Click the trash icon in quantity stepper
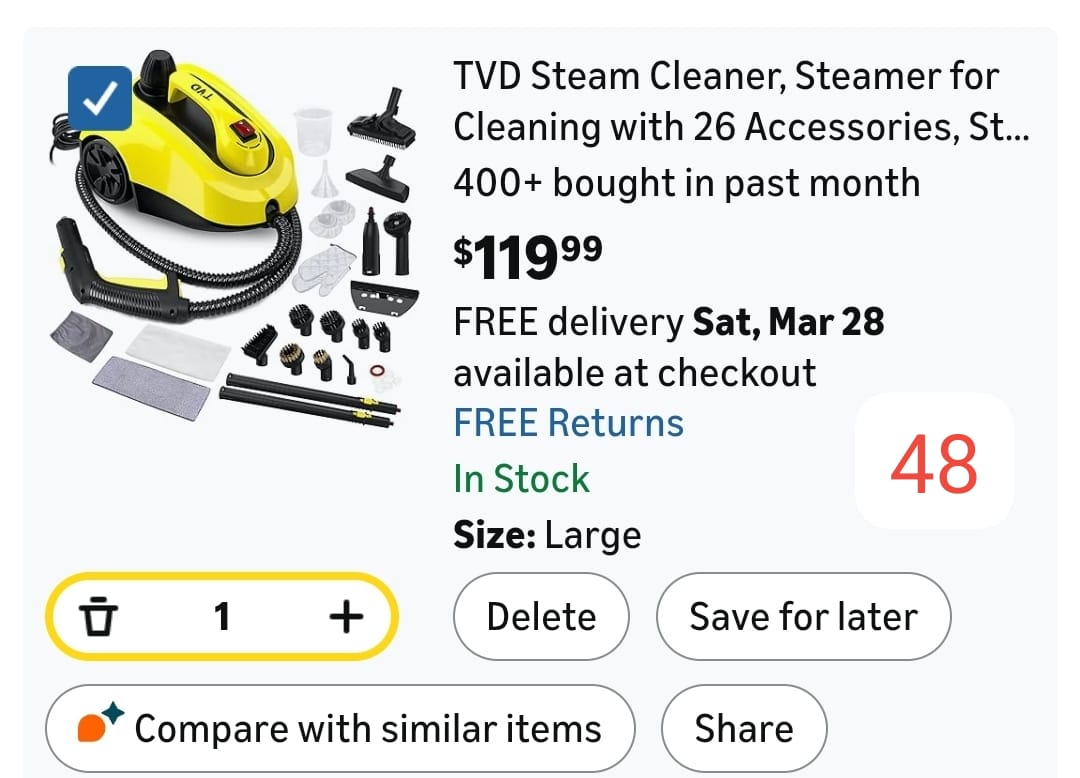This screenshot has height=778, width=1080. [97, 617]
